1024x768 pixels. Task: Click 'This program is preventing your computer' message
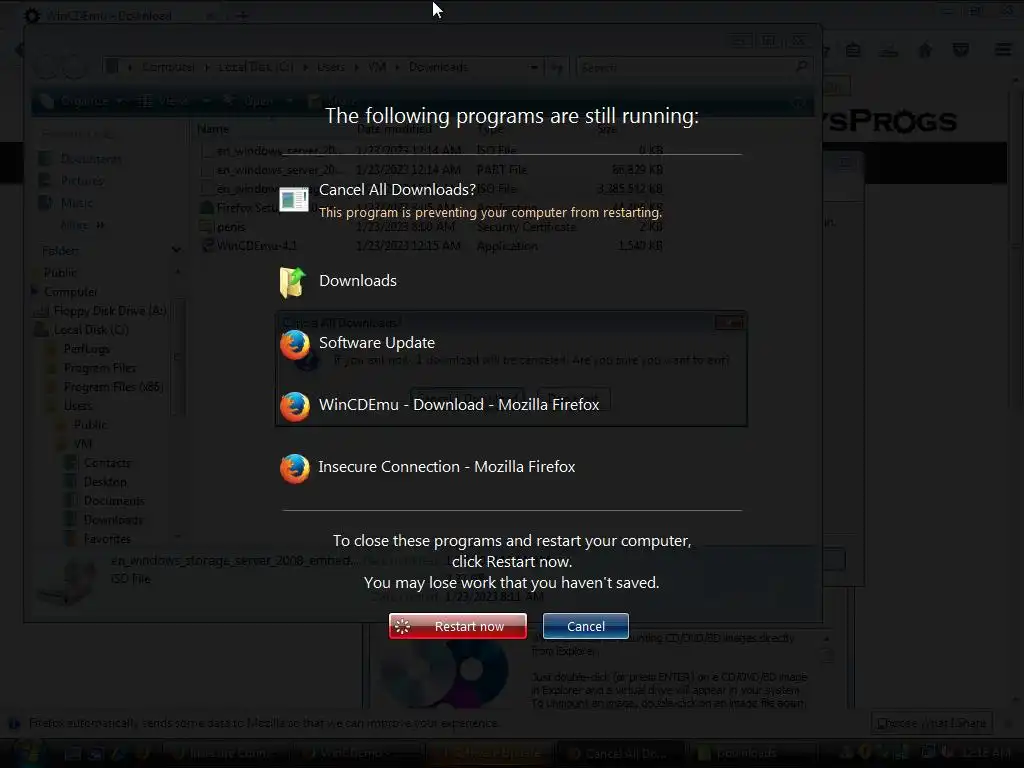(x=490, y=212)
